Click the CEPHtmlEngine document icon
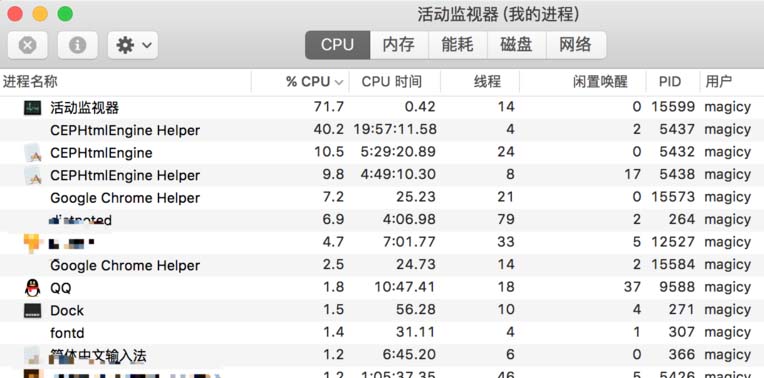The height and width of the screenshot is (378, 764). pyautogui.click(x=33, y=153)
